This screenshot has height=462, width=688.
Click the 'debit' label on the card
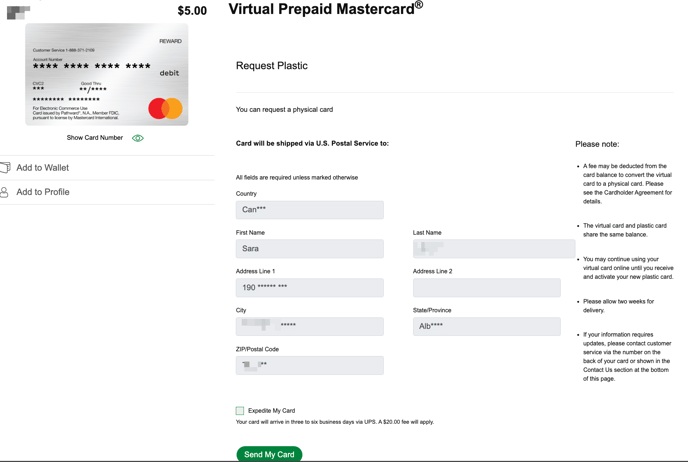(x=169, y=73)
